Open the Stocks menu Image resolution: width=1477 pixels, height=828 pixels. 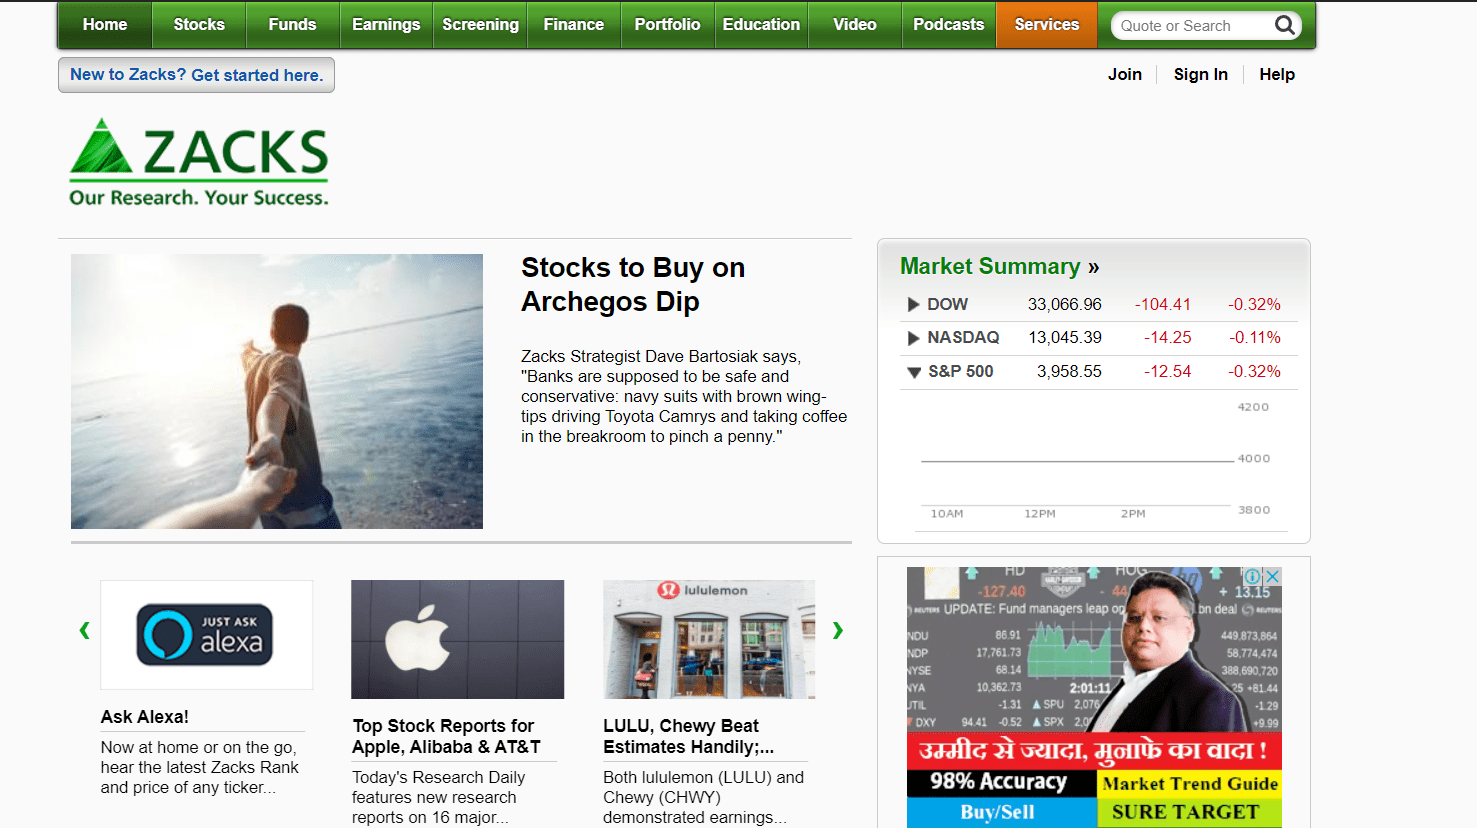[x=199, y=25]
